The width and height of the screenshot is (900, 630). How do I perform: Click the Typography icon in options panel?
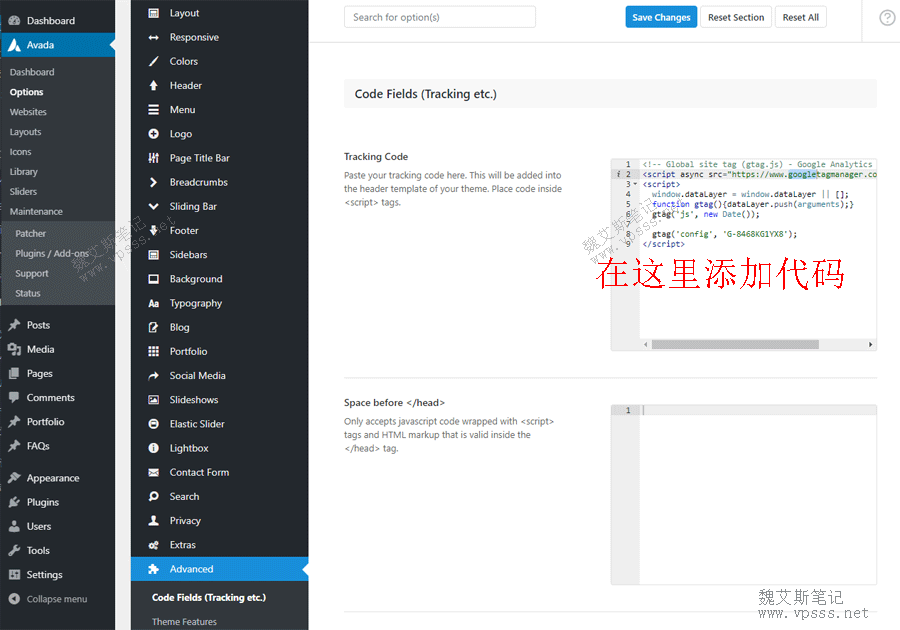click(153, 303)
